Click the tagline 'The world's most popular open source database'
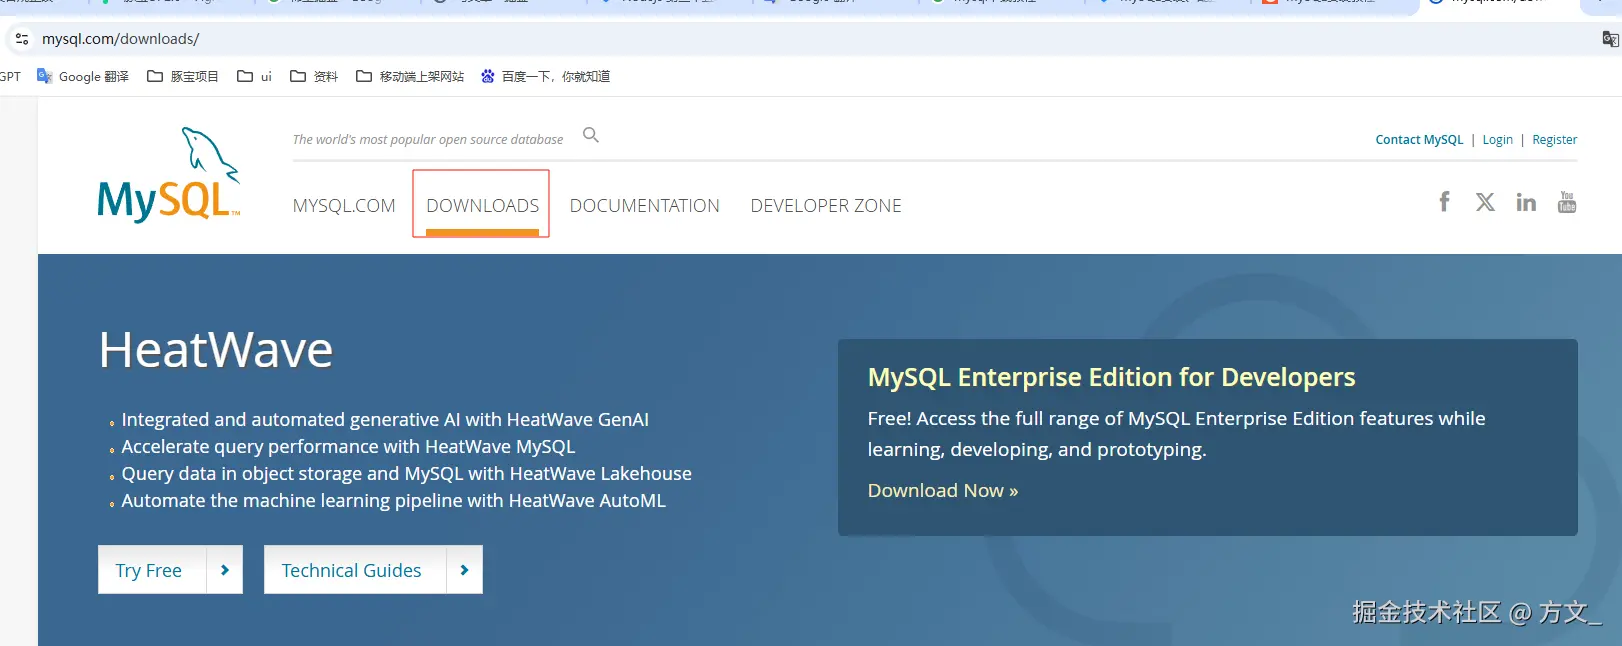This screenshot has height=646, width=1622. [x=428, y=140]
